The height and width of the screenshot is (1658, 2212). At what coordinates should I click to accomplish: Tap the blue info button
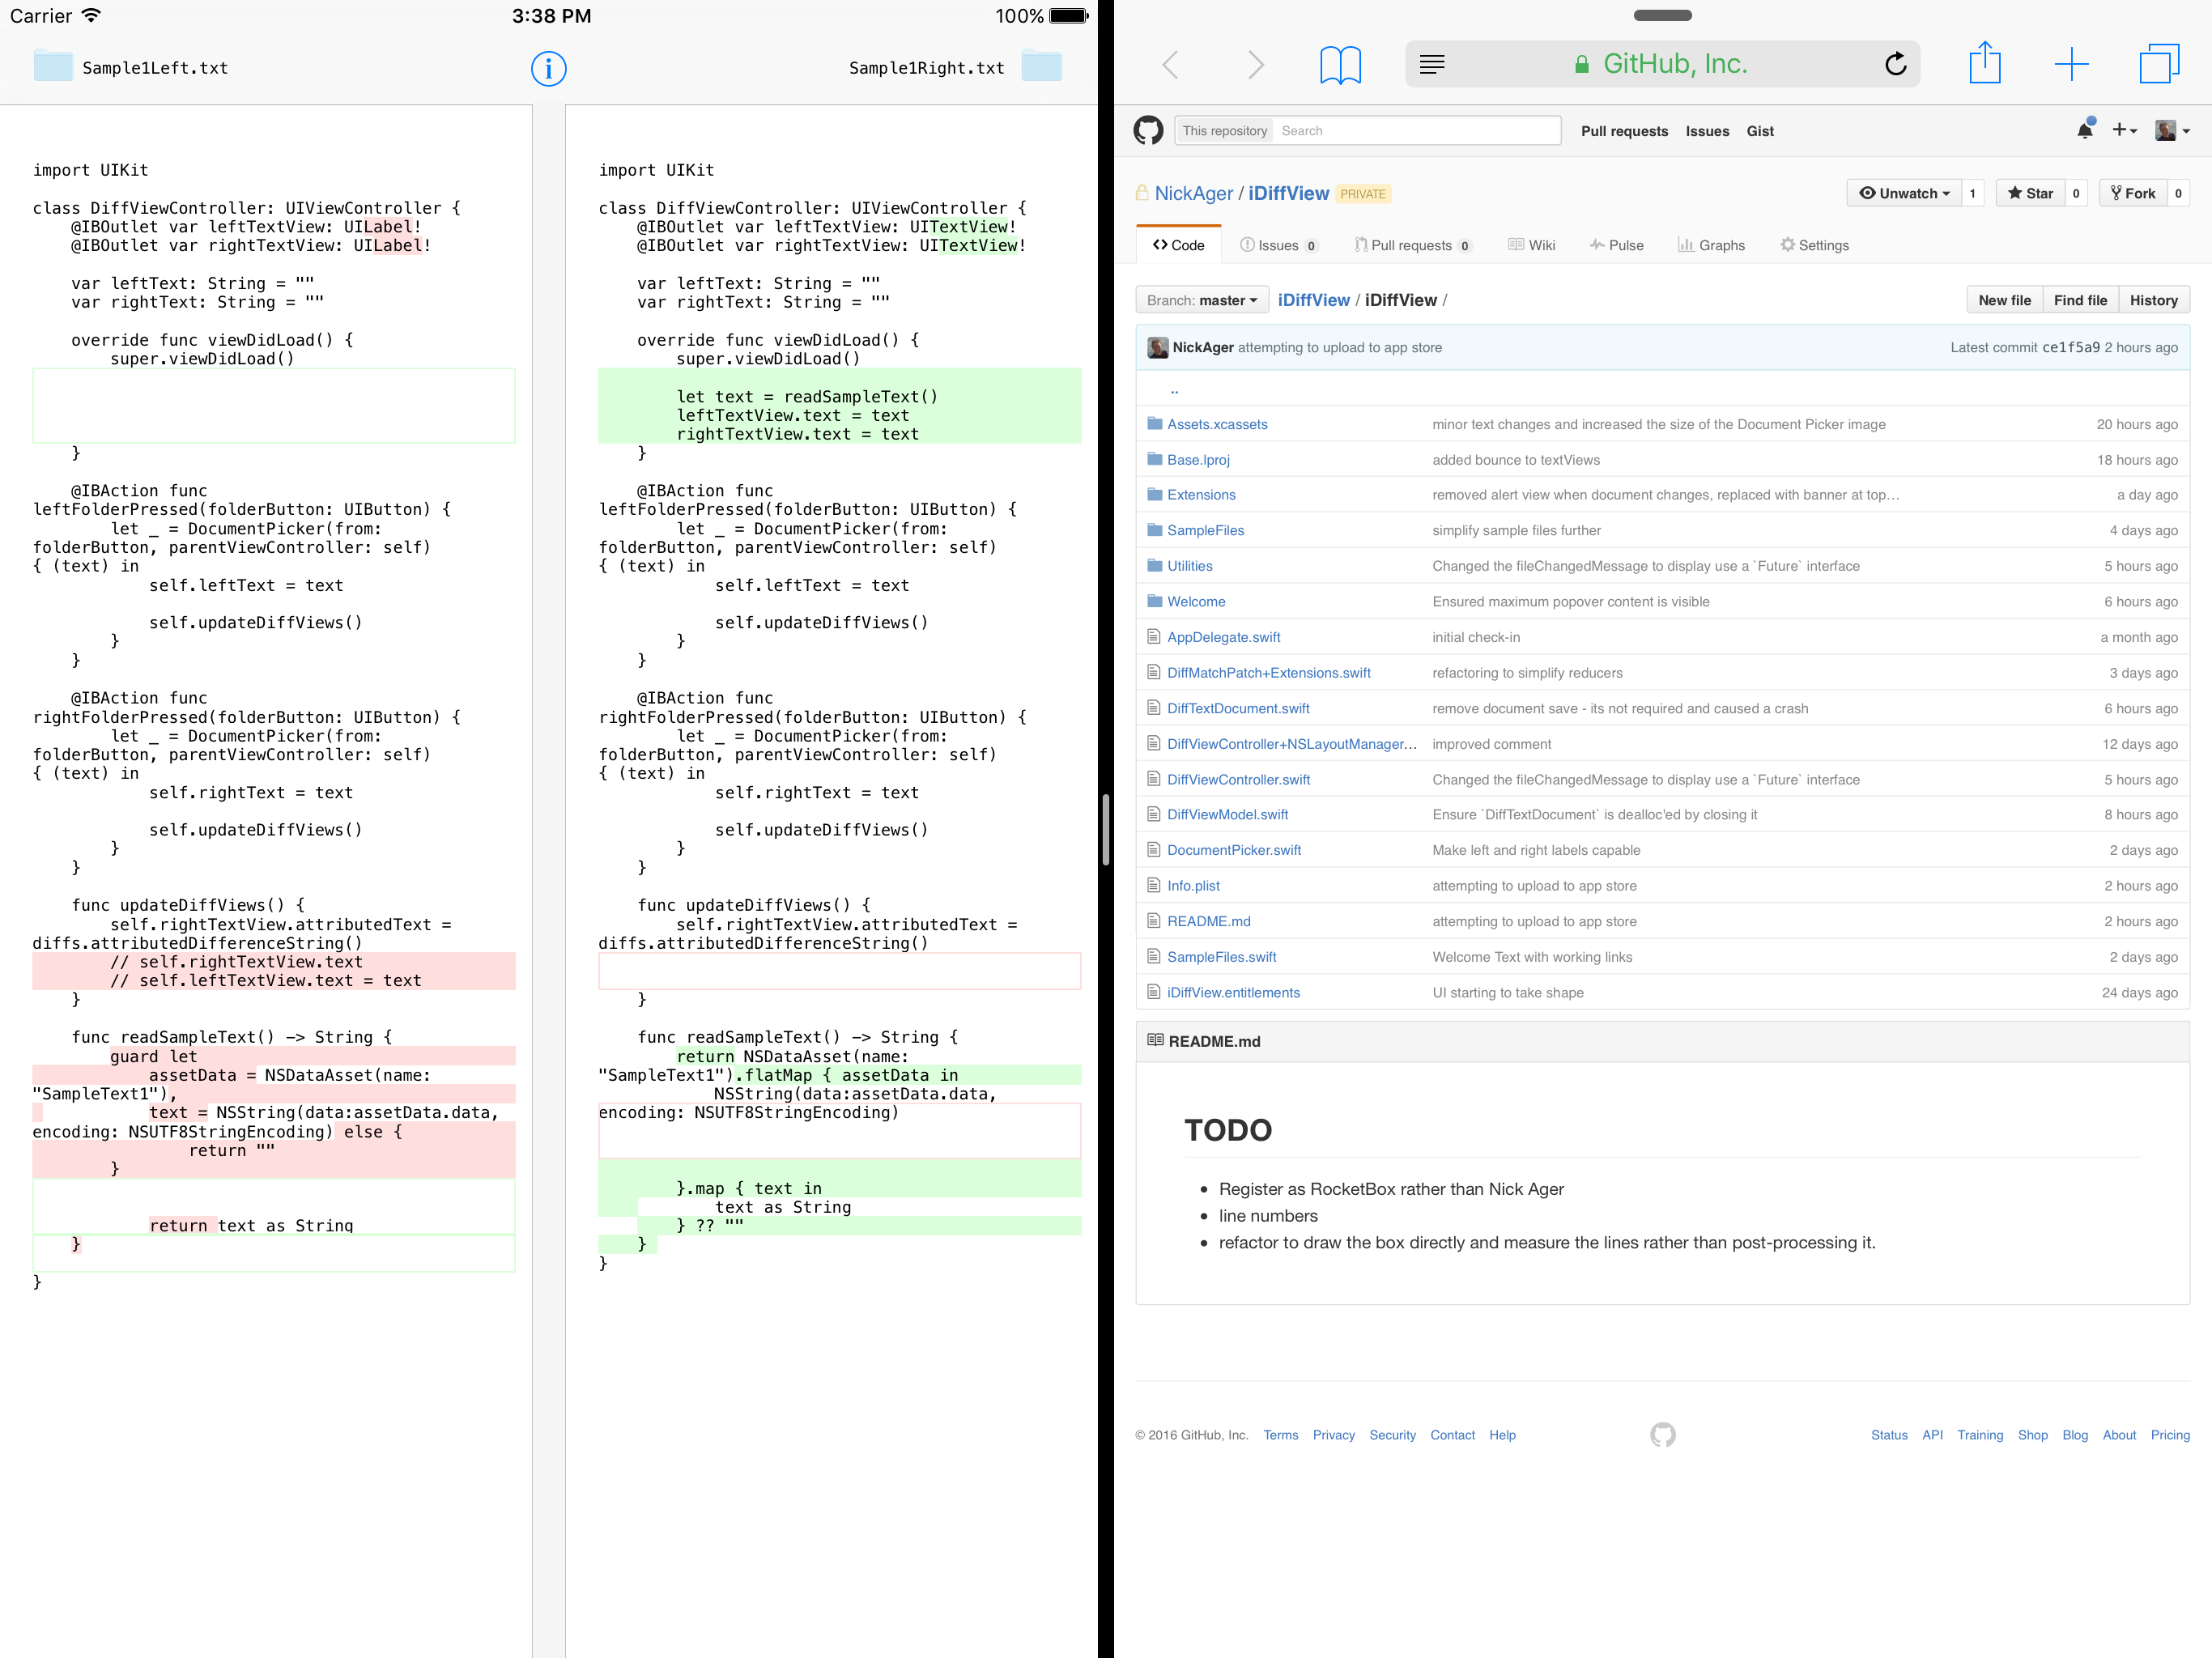tap(548, 68)
